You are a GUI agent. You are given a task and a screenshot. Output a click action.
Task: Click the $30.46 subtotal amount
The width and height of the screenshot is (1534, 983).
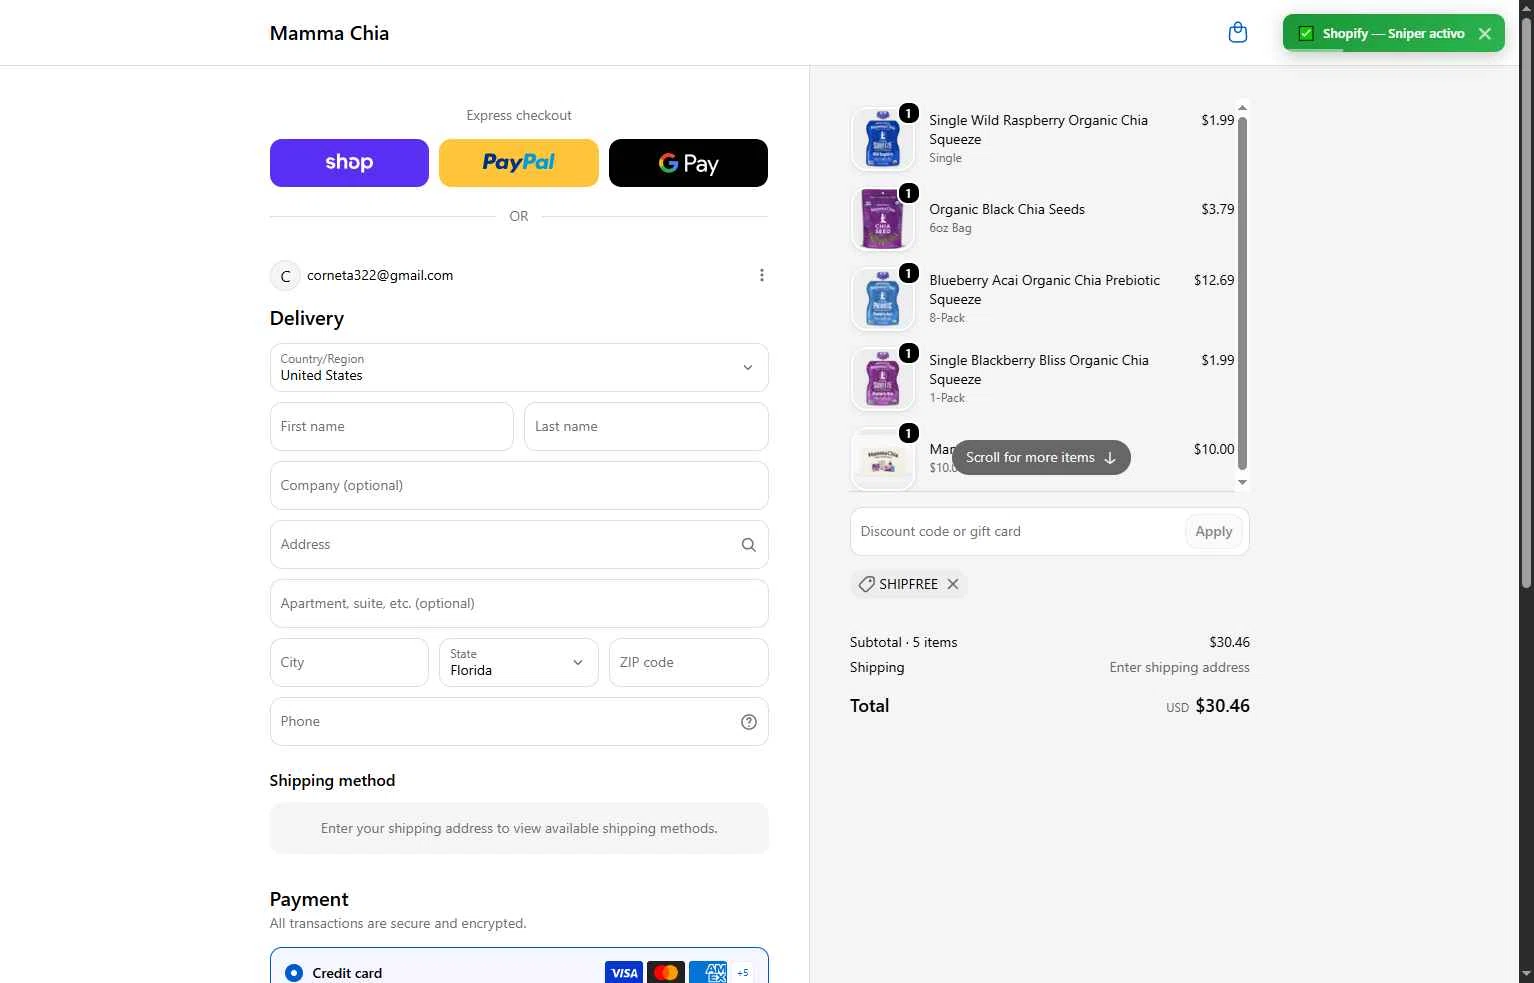tap(1229, 643)
